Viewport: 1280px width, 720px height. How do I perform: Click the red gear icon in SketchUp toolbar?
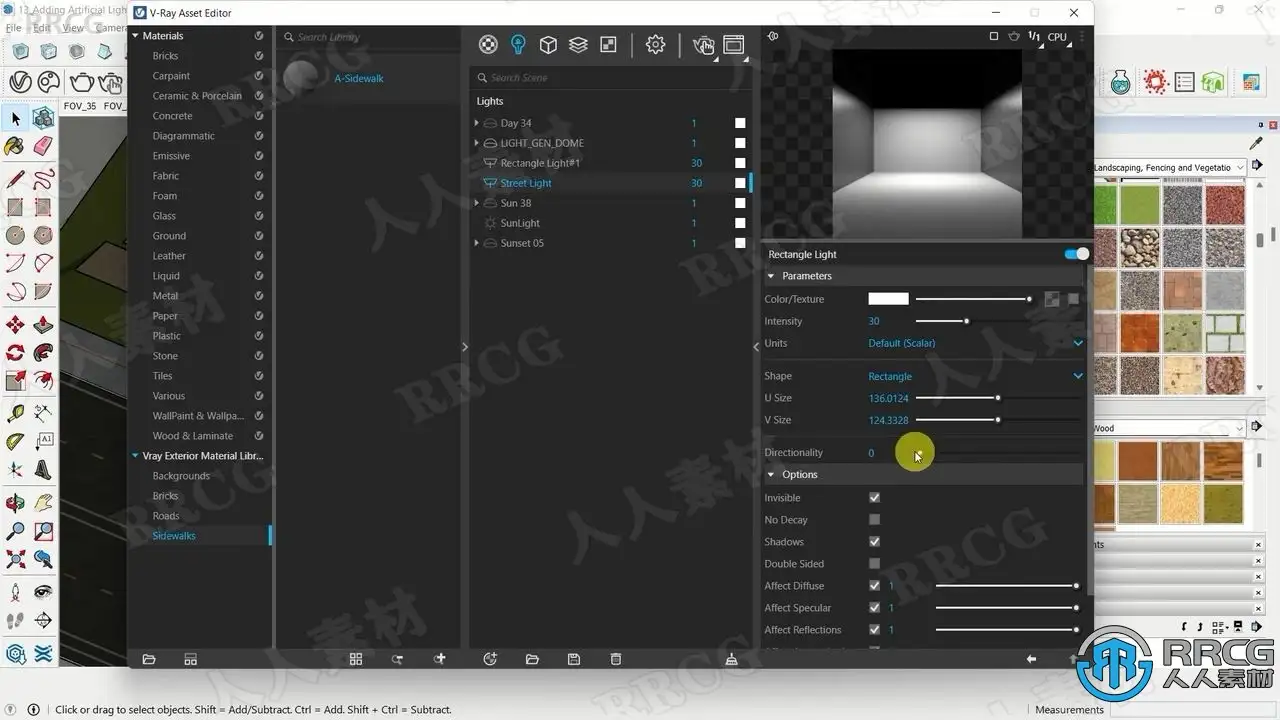click(1156, 82)
